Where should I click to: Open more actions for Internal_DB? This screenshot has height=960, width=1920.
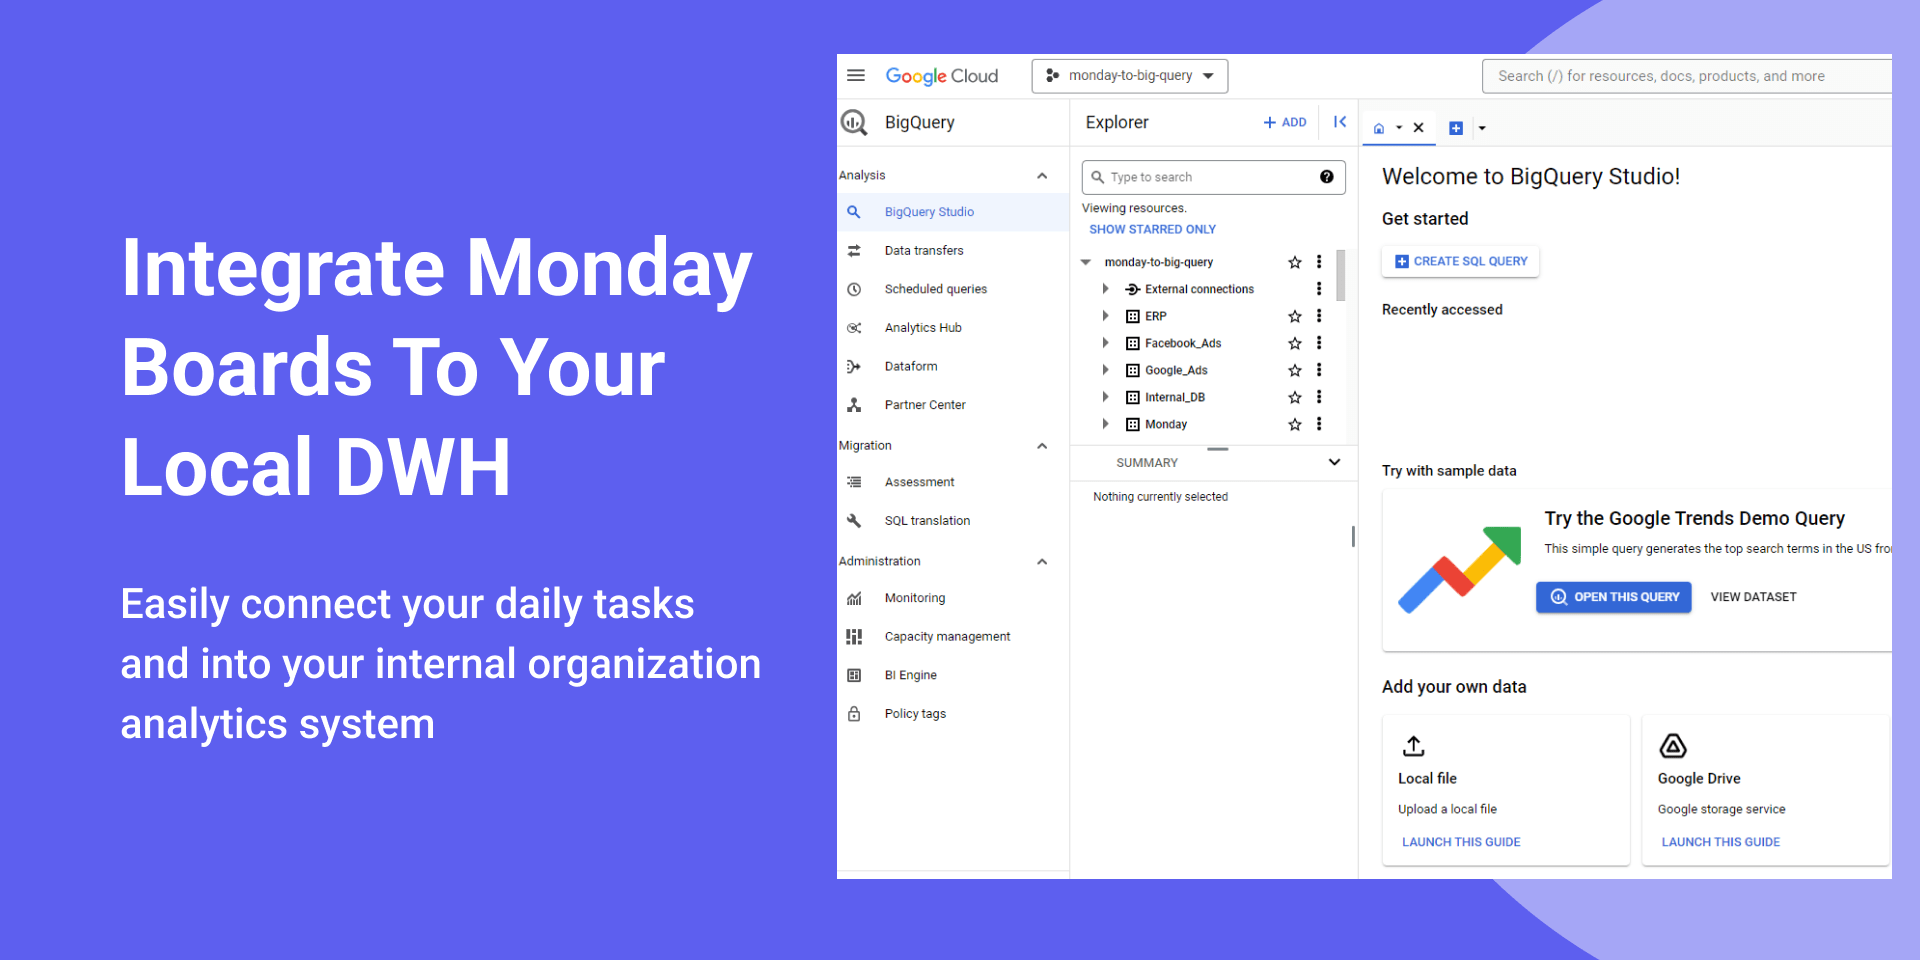point(1319,397)
